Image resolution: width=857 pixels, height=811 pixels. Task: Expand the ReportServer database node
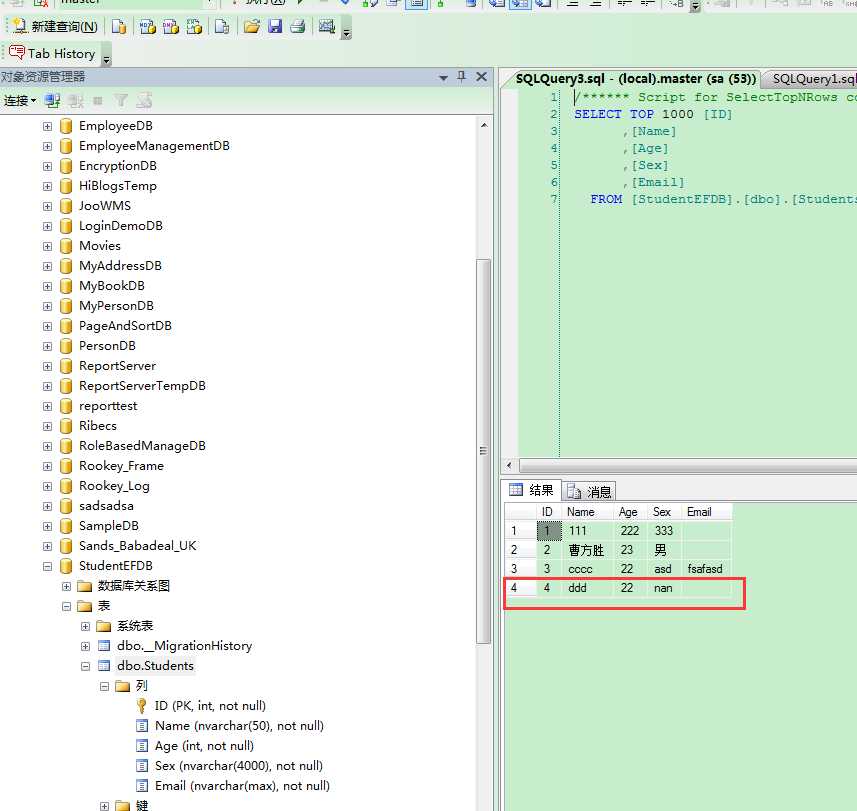coord(48,366)
